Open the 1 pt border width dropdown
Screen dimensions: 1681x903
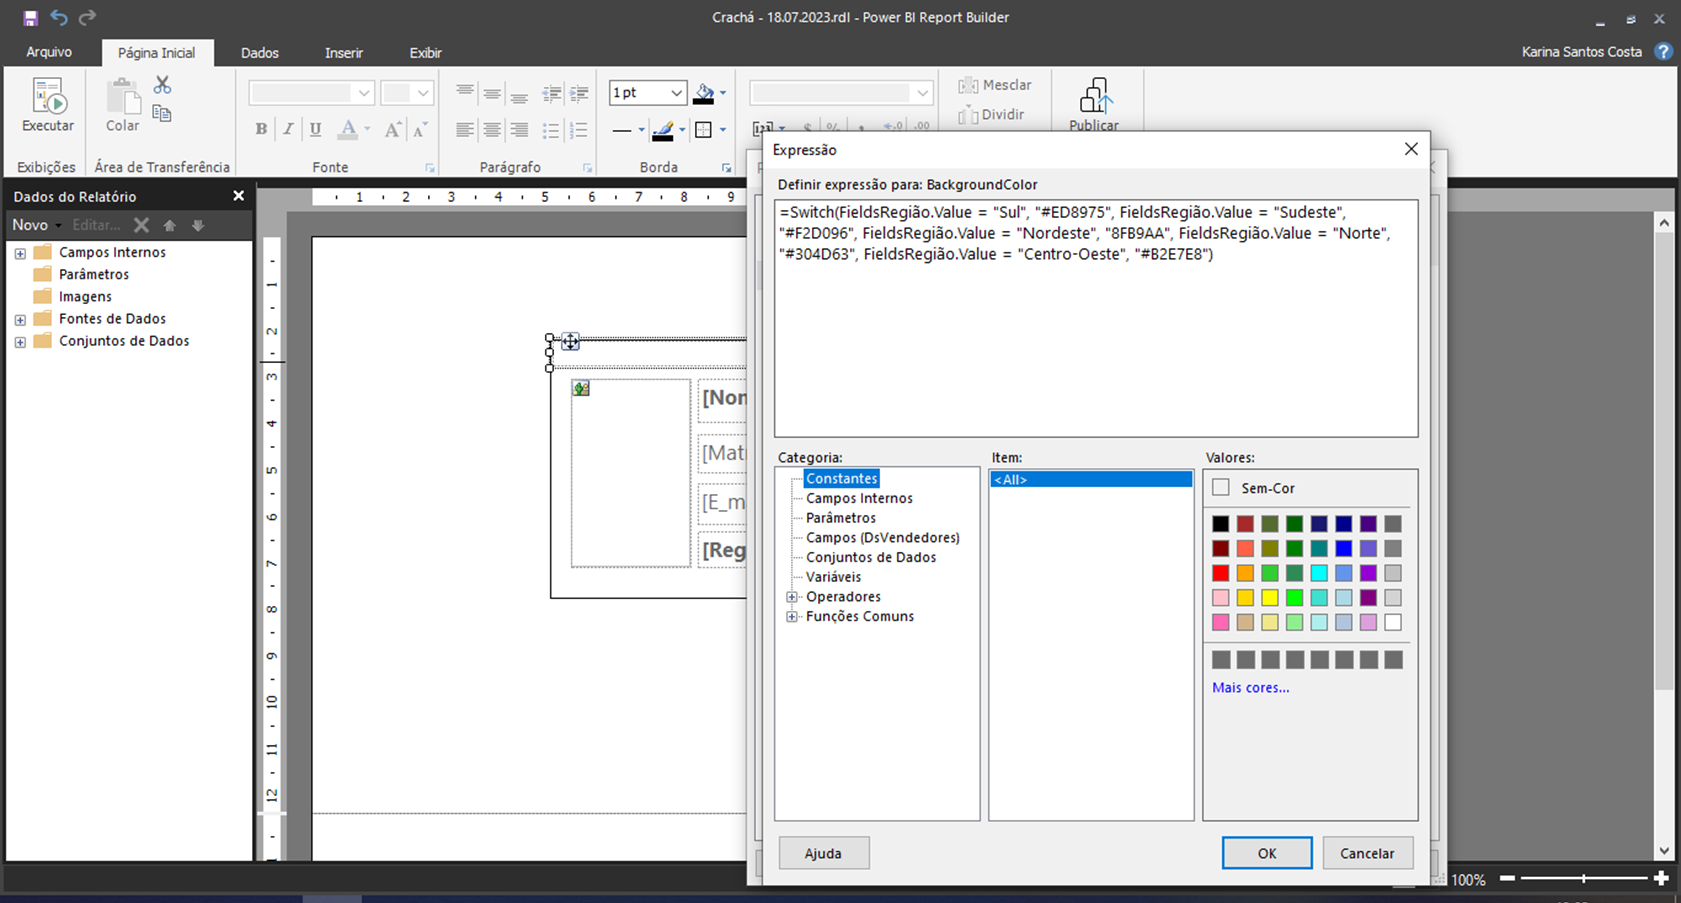pos(677,93)
